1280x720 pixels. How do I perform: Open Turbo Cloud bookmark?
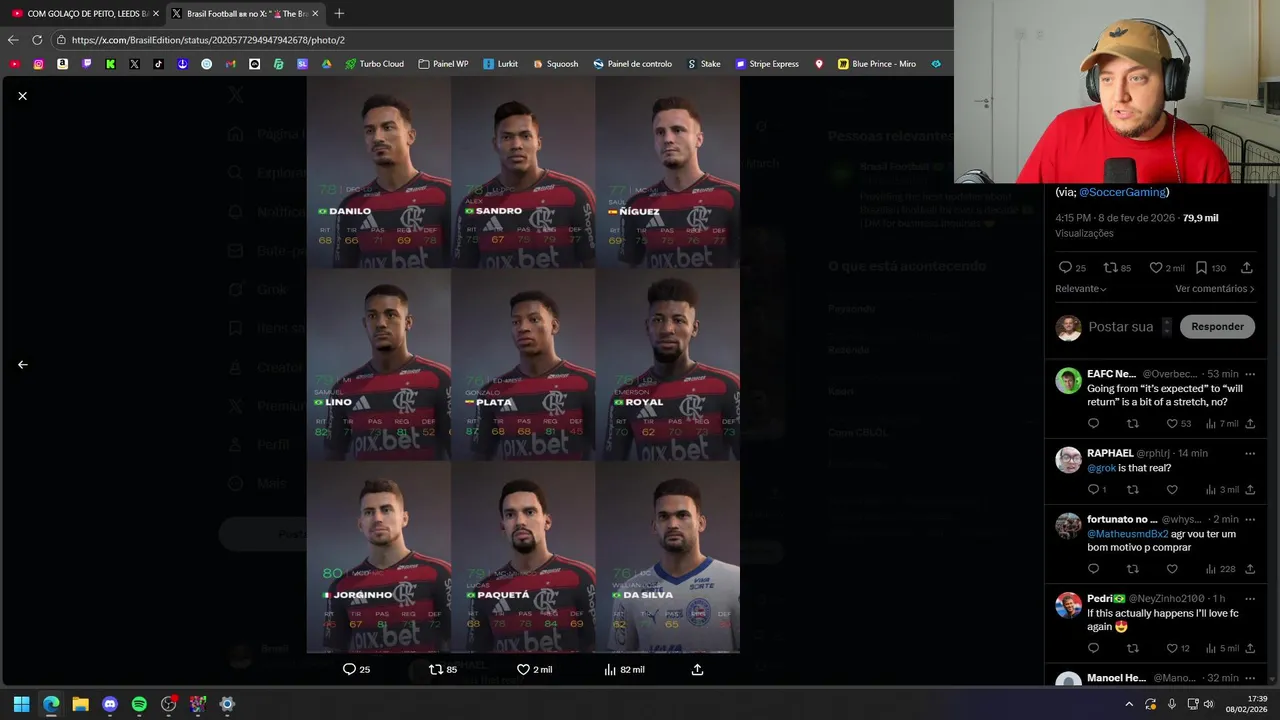click(374, 63)
